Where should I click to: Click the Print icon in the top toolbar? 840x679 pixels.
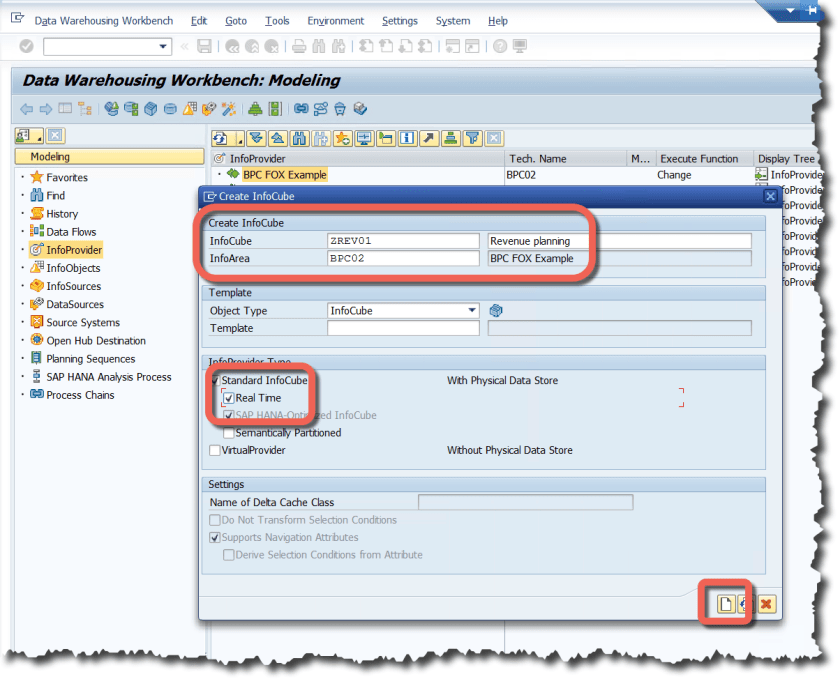(x=298, y=46)
